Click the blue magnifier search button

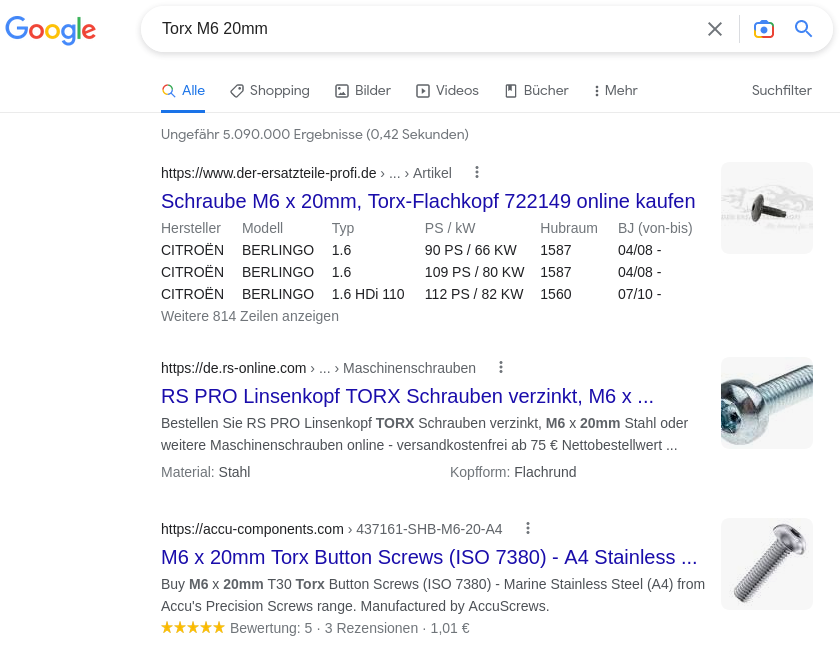(x=803, y=29)
